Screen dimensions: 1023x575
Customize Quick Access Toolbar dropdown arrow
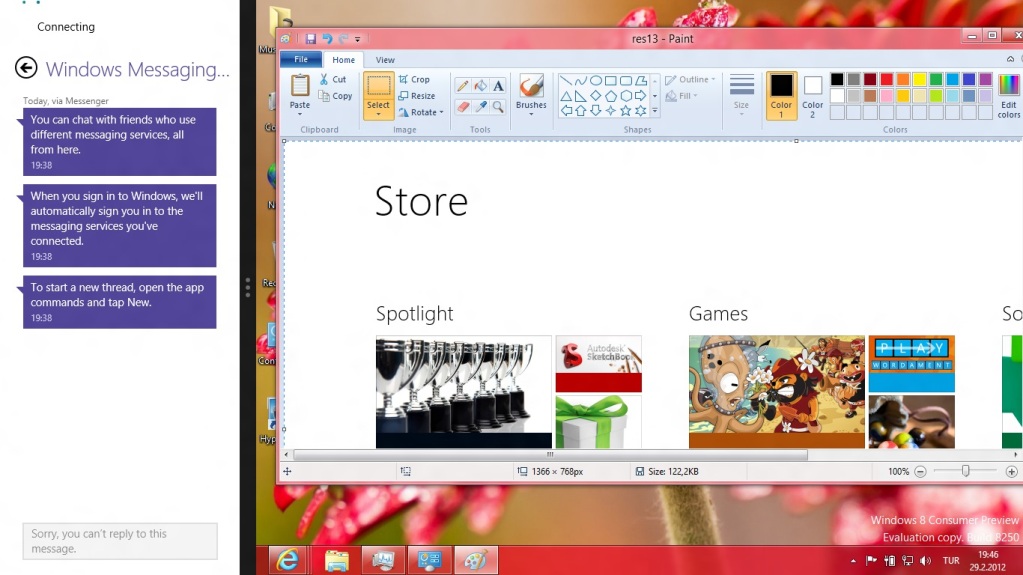tap(358, 39)
